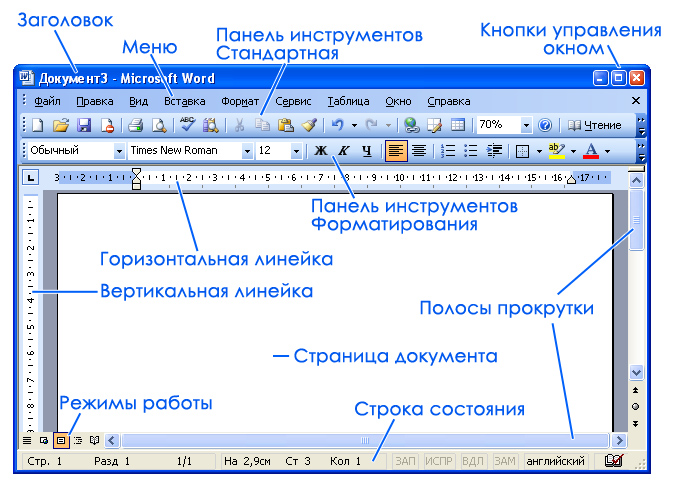677x486 pixels.
Task: Open highlight color dropdown arrow
Action: [573, 151]
